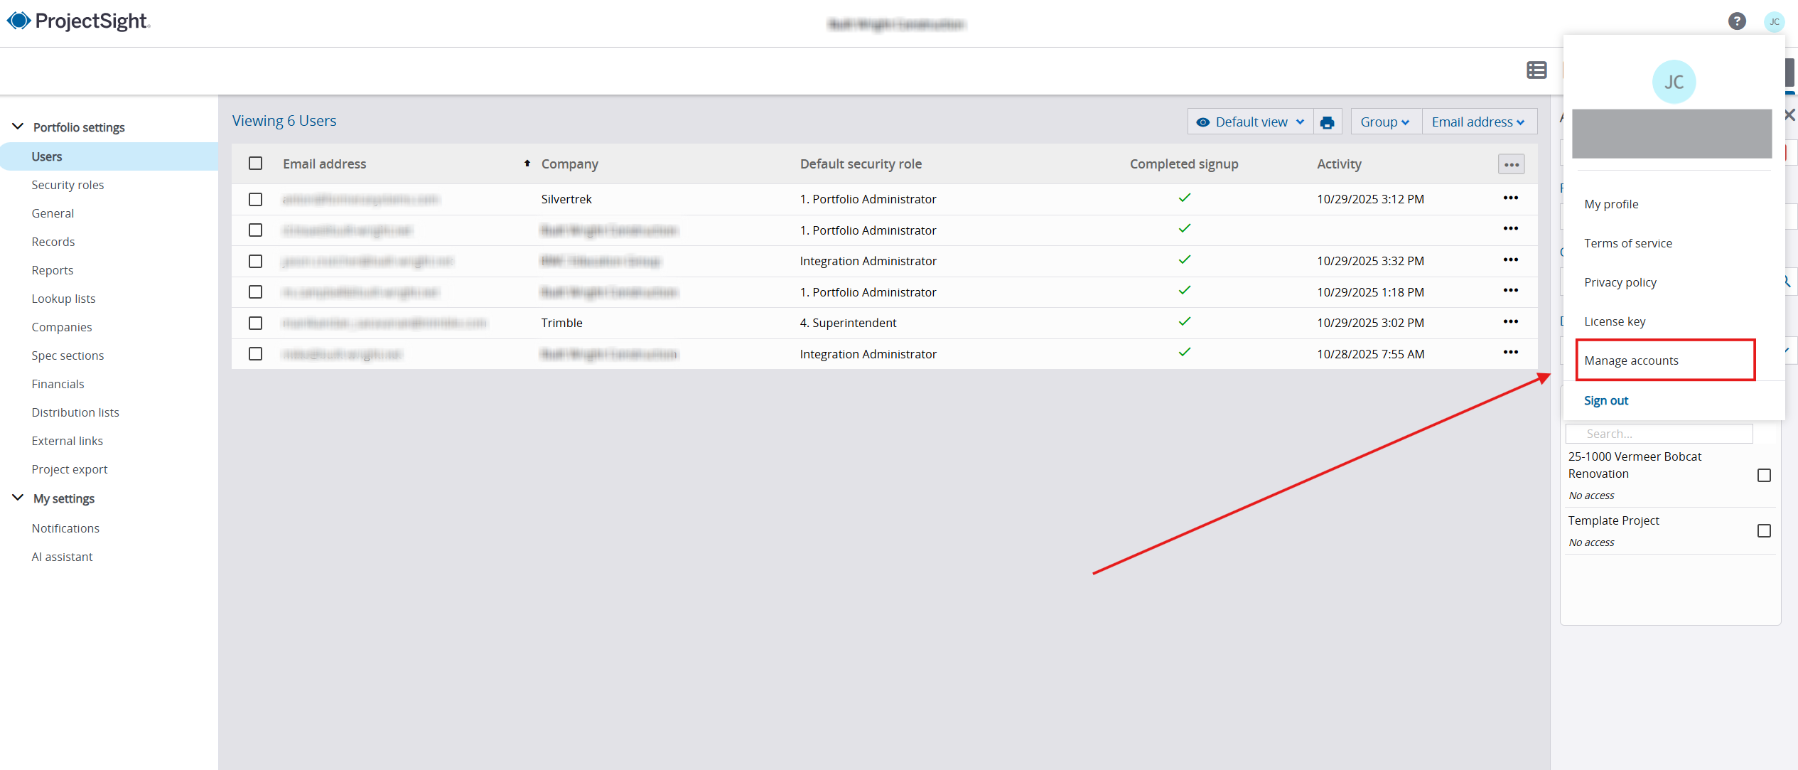Viewport: 1798px width, 770px height.
Task: Open Notifications under My settings
Action: 65,528
